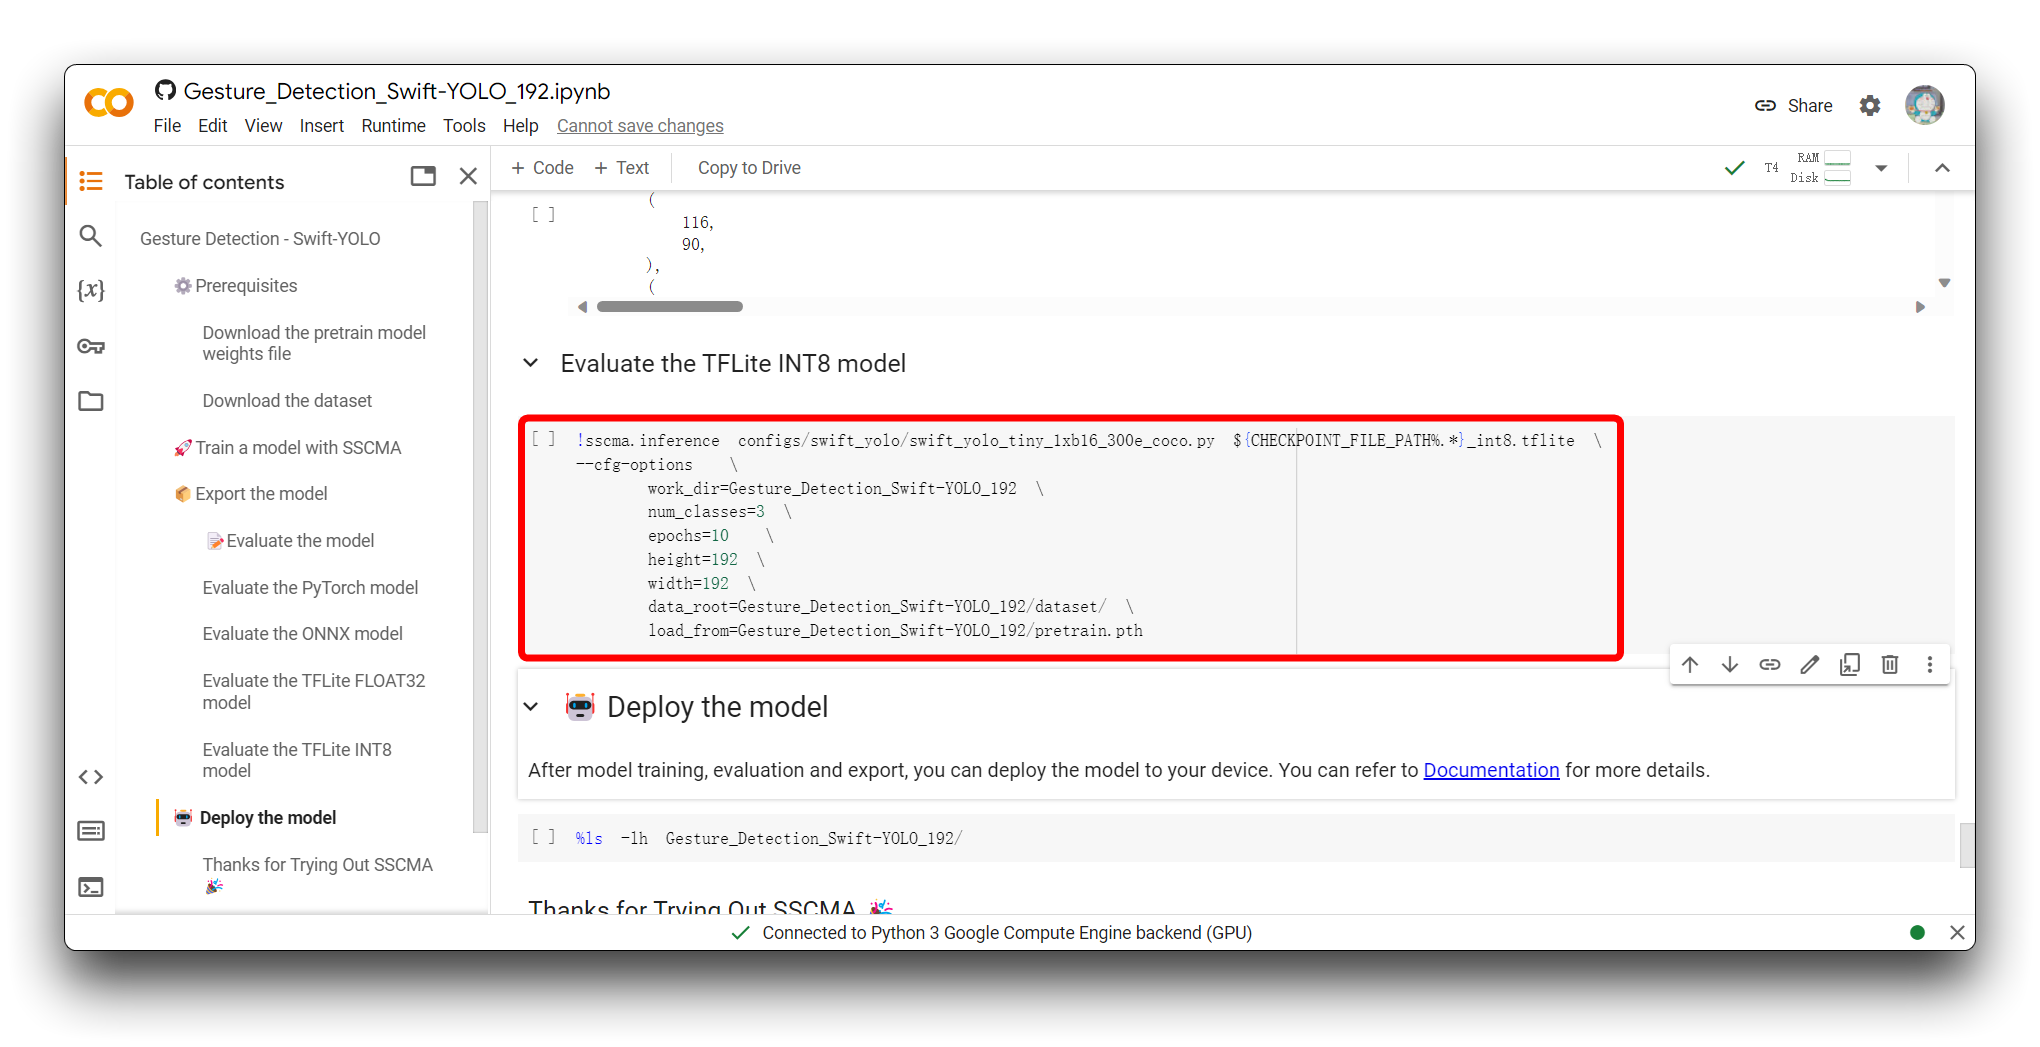Click the Share button
Viewport: 2040px width, 1047px height.
tap(1794, 106)
